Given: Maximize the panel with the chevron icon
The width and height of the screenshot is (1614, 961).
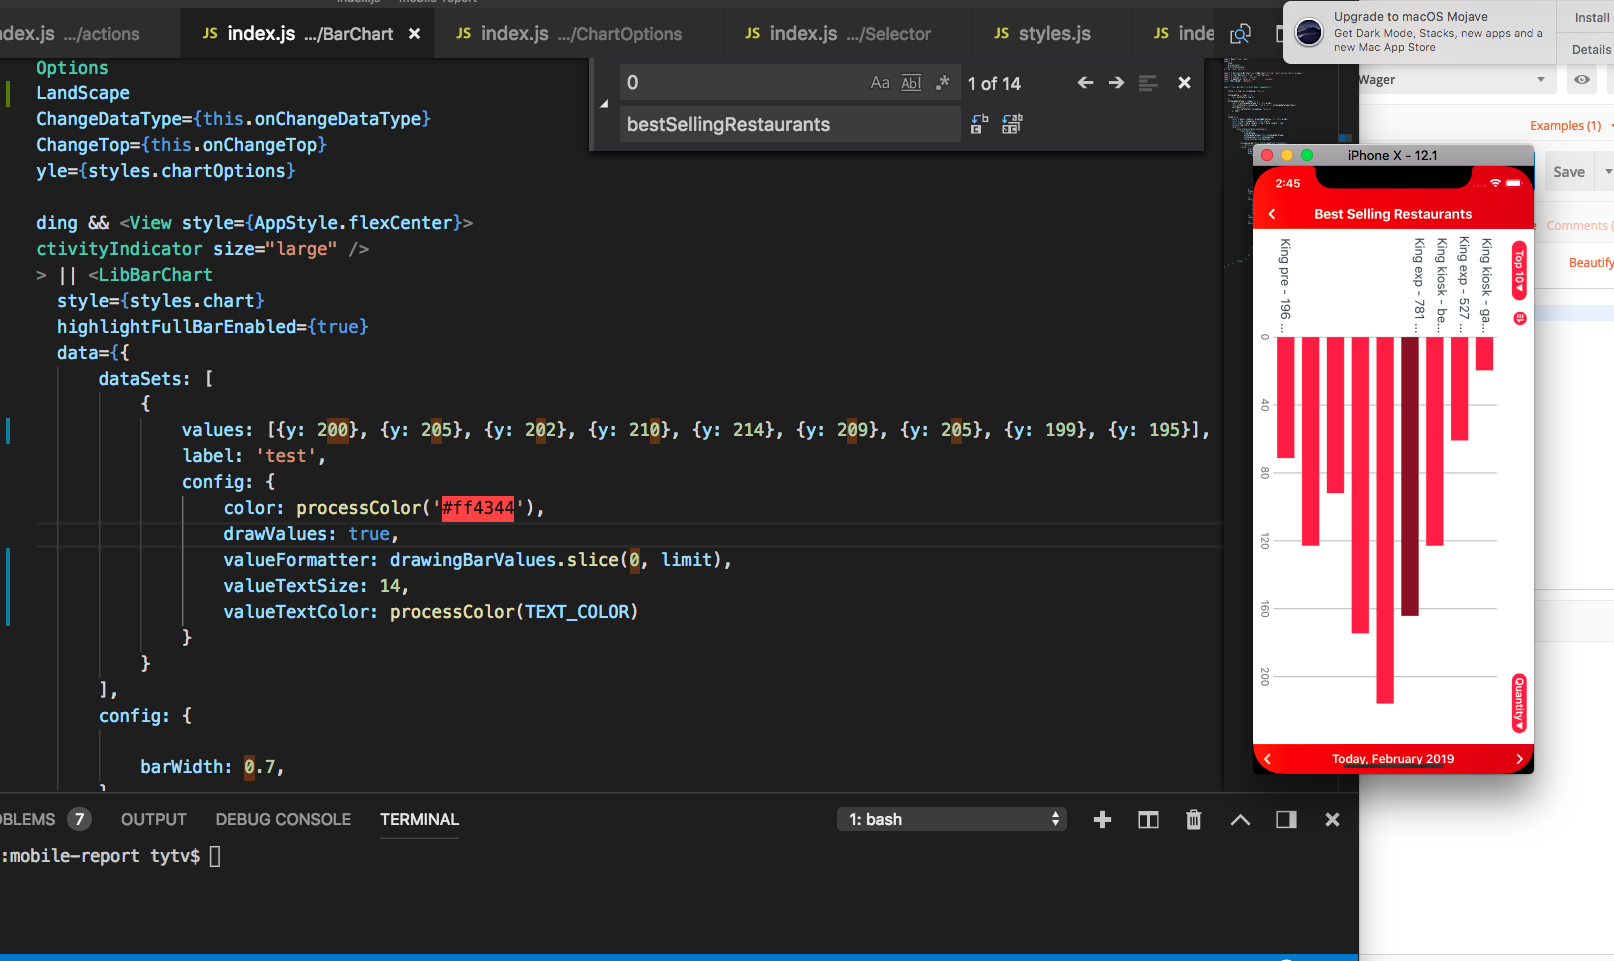Looking at the screenshot, I should pyautogui.click(x=1240, y=819).
